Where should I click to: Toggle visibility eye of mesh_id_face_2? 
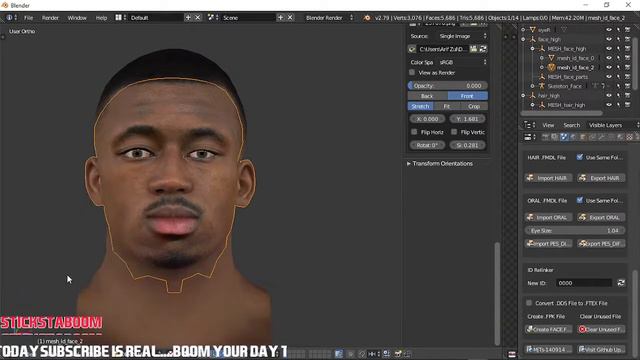click(x=609, y=67)
